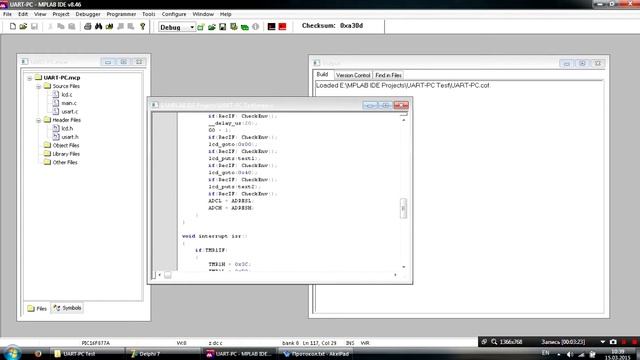
Task: Click the New Project toolbar icon
Action: (201, 27)
